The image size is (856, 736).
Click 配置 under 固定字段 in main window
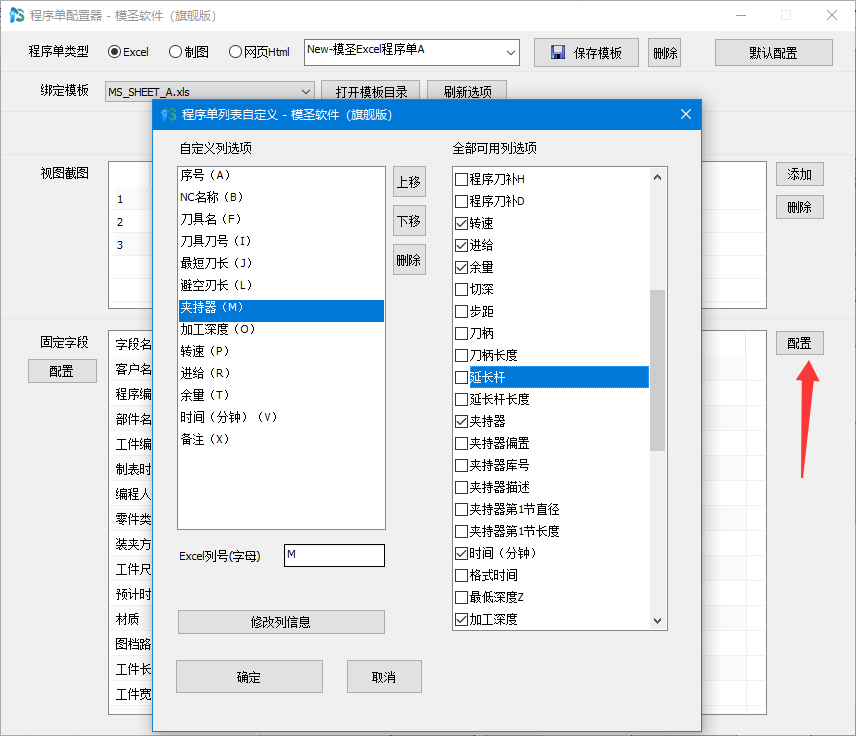62,371
